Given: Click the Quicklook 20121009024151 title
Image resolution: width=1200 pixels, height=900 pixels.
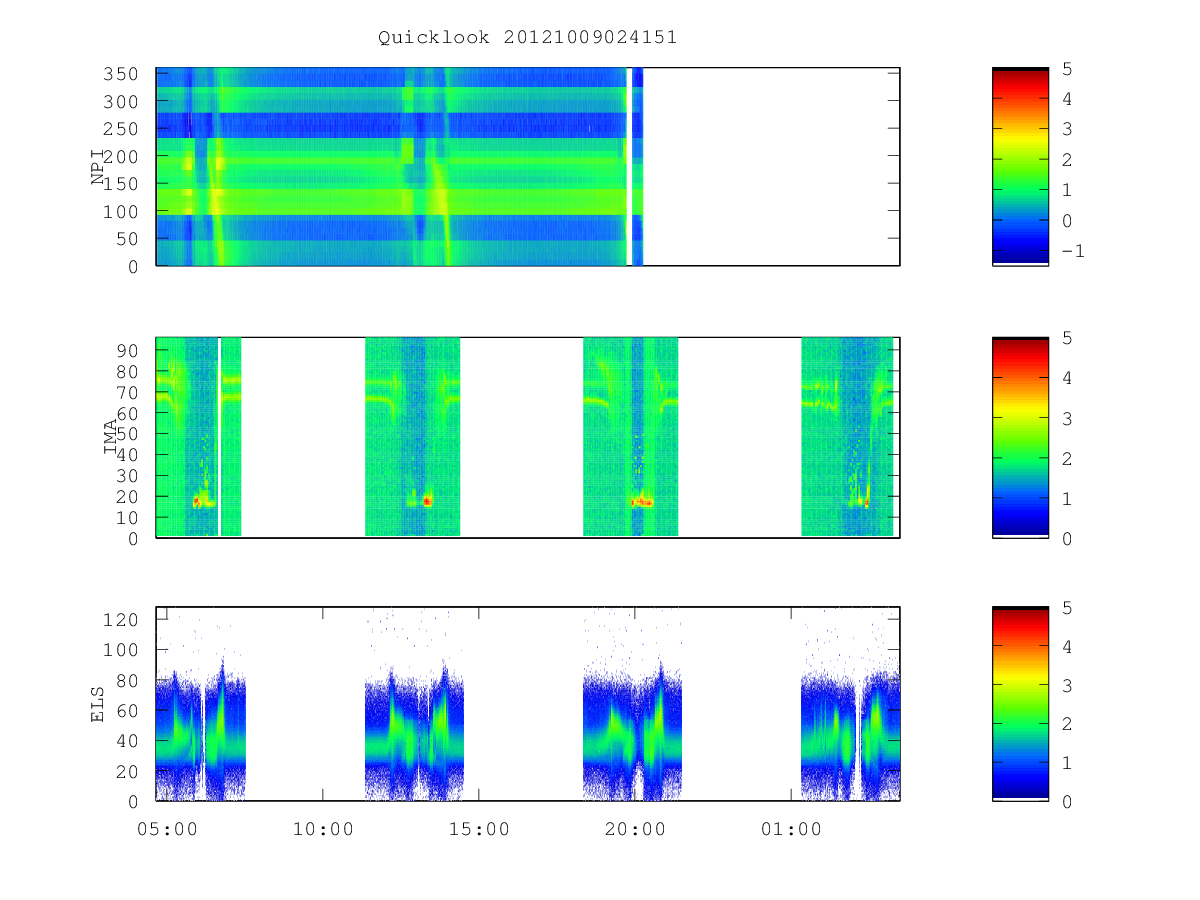Looking at the screenshot, I should click(x=527, y=37).
